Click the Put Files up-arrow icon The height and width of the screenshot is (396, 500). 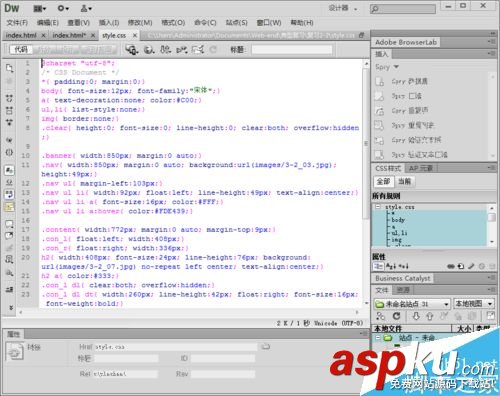point(430,316)
